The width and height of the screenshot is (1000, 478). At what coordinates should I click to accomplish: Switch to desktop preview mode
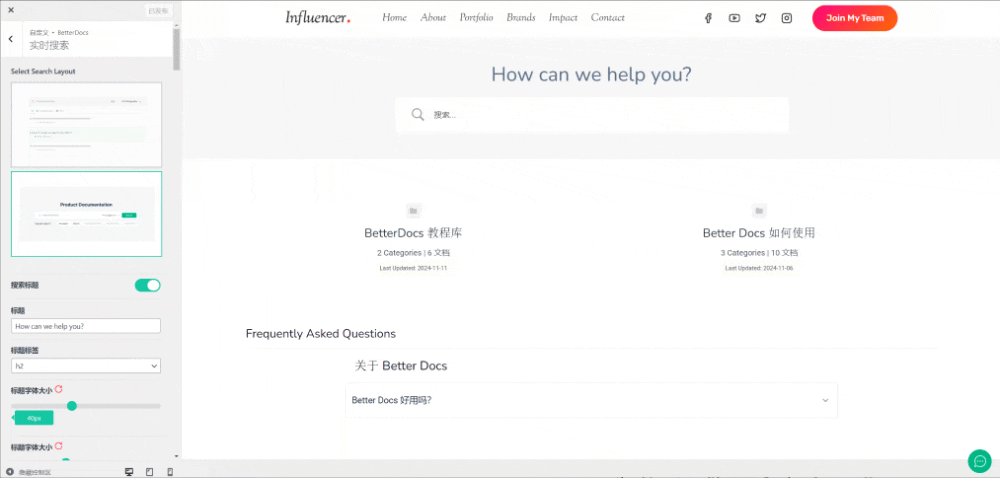point(129,472)
